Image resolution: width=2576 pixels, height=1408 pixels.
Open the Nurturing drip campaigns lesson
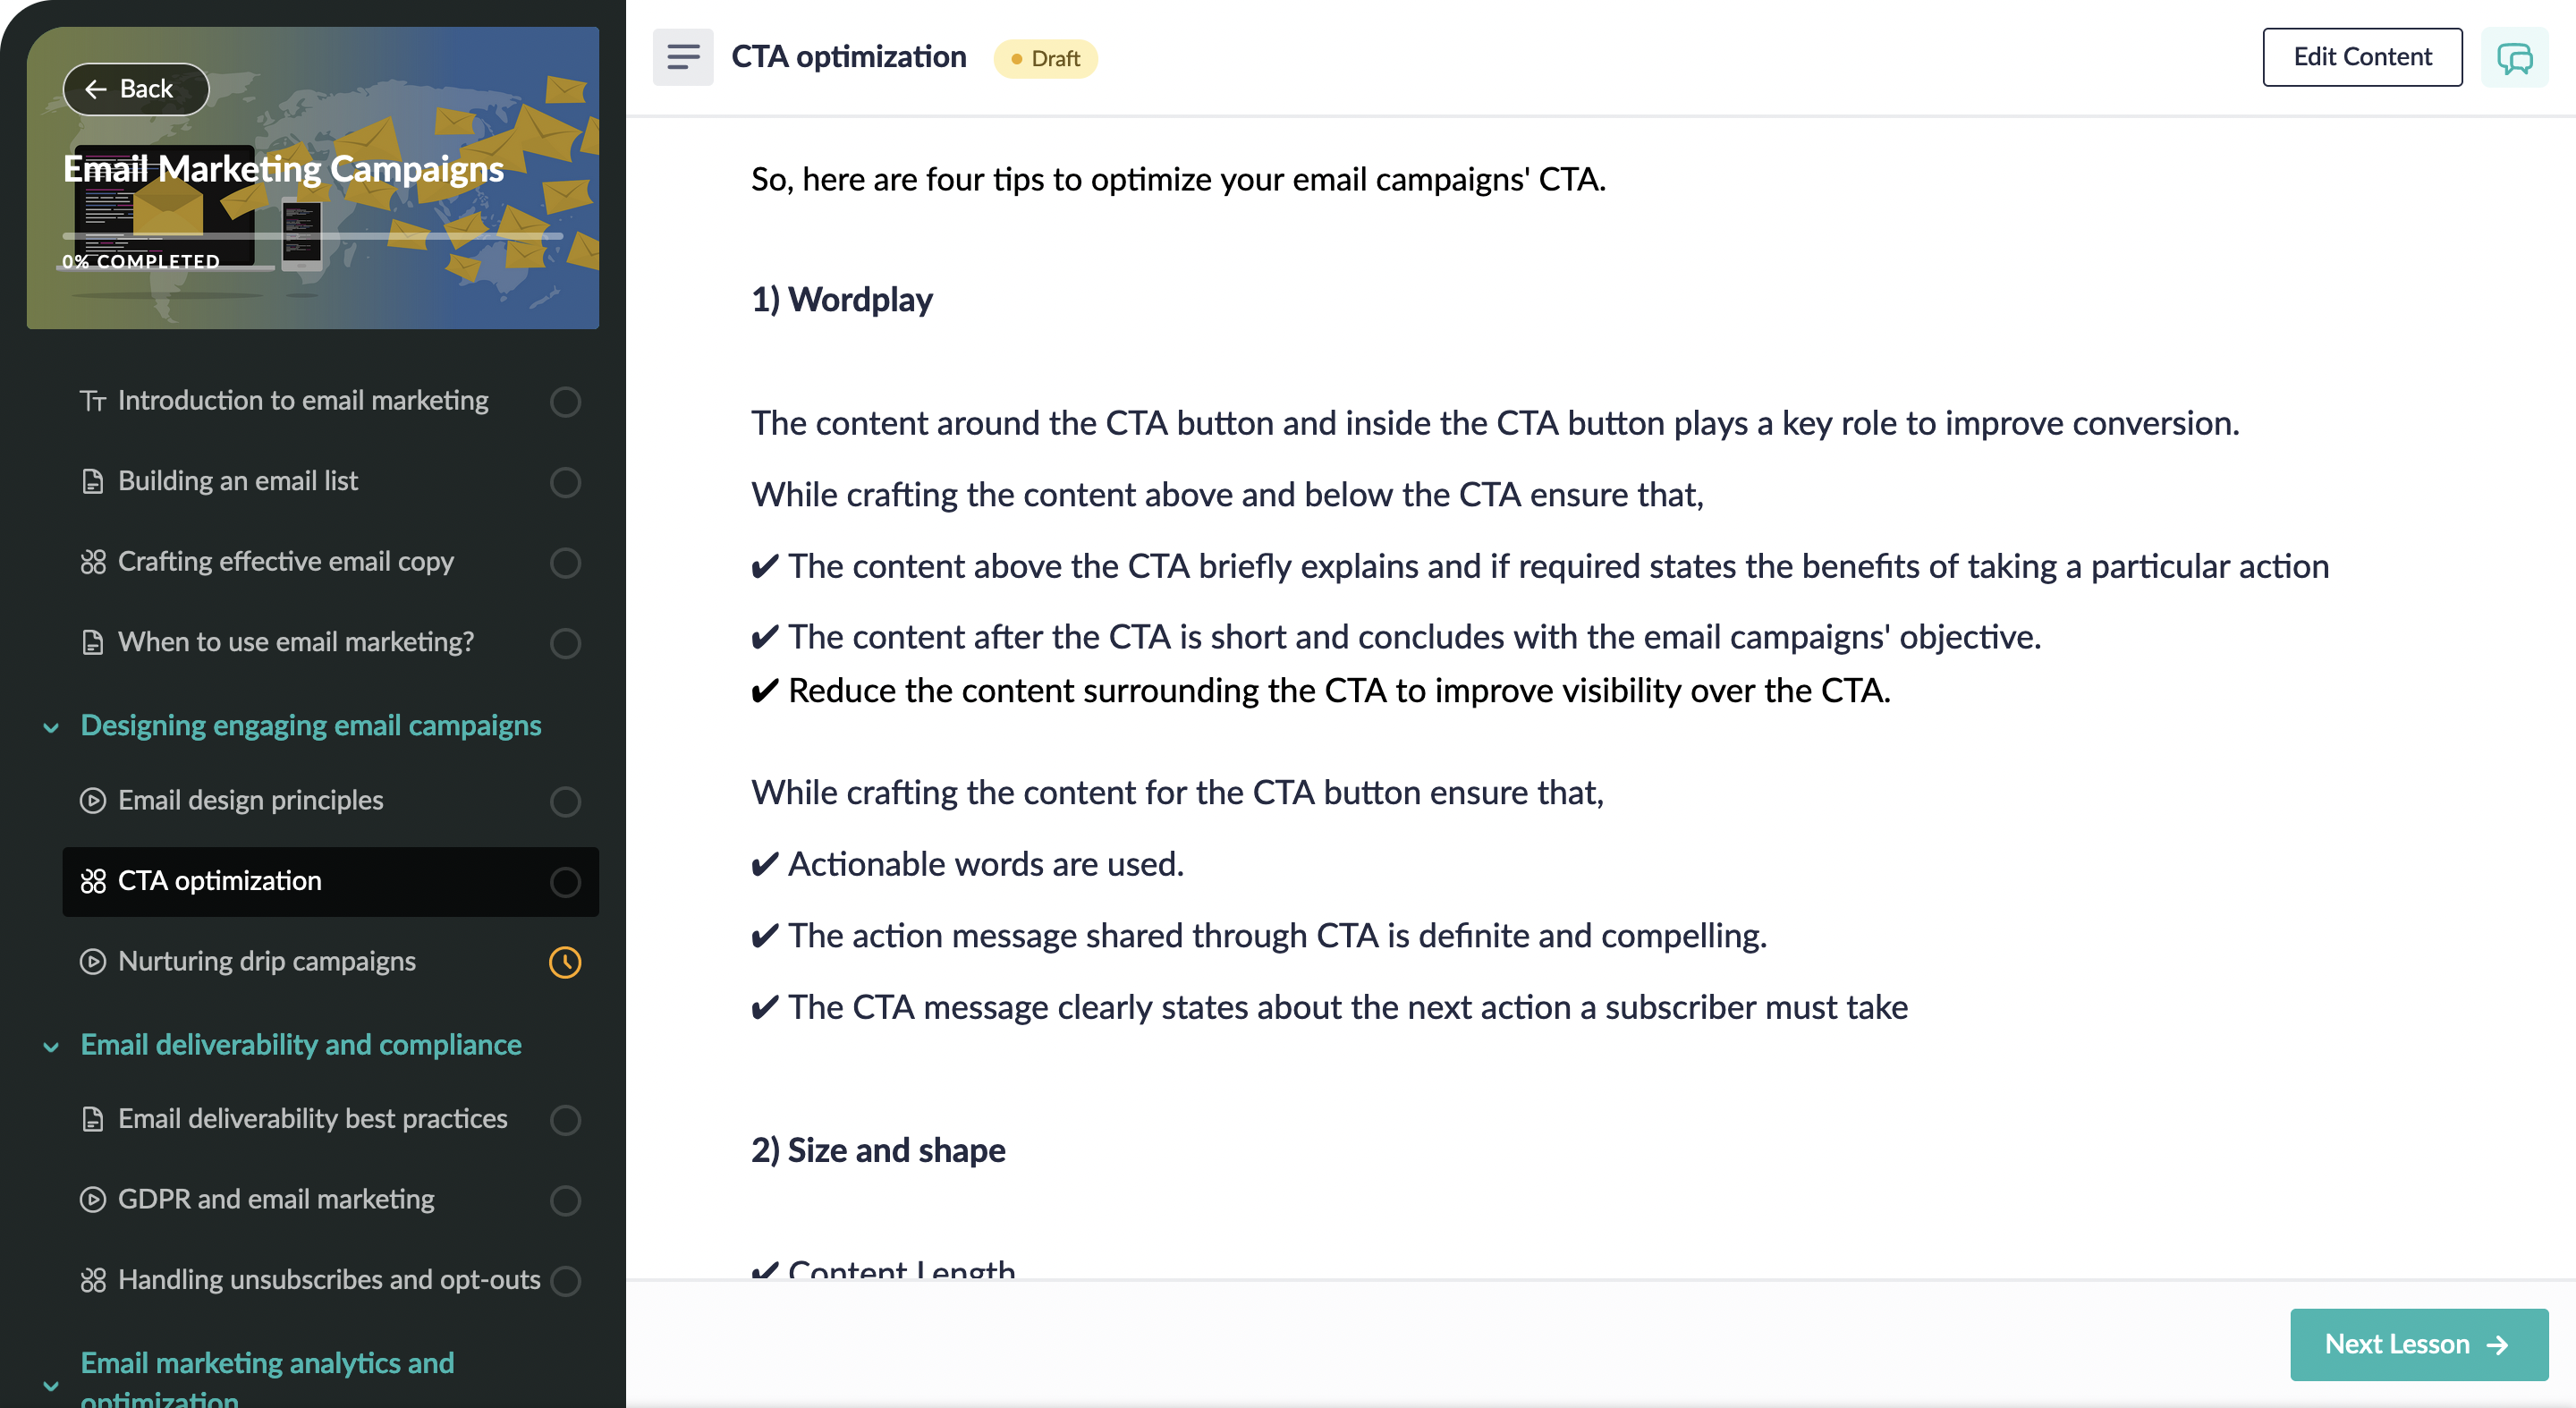tap(267, 961)
